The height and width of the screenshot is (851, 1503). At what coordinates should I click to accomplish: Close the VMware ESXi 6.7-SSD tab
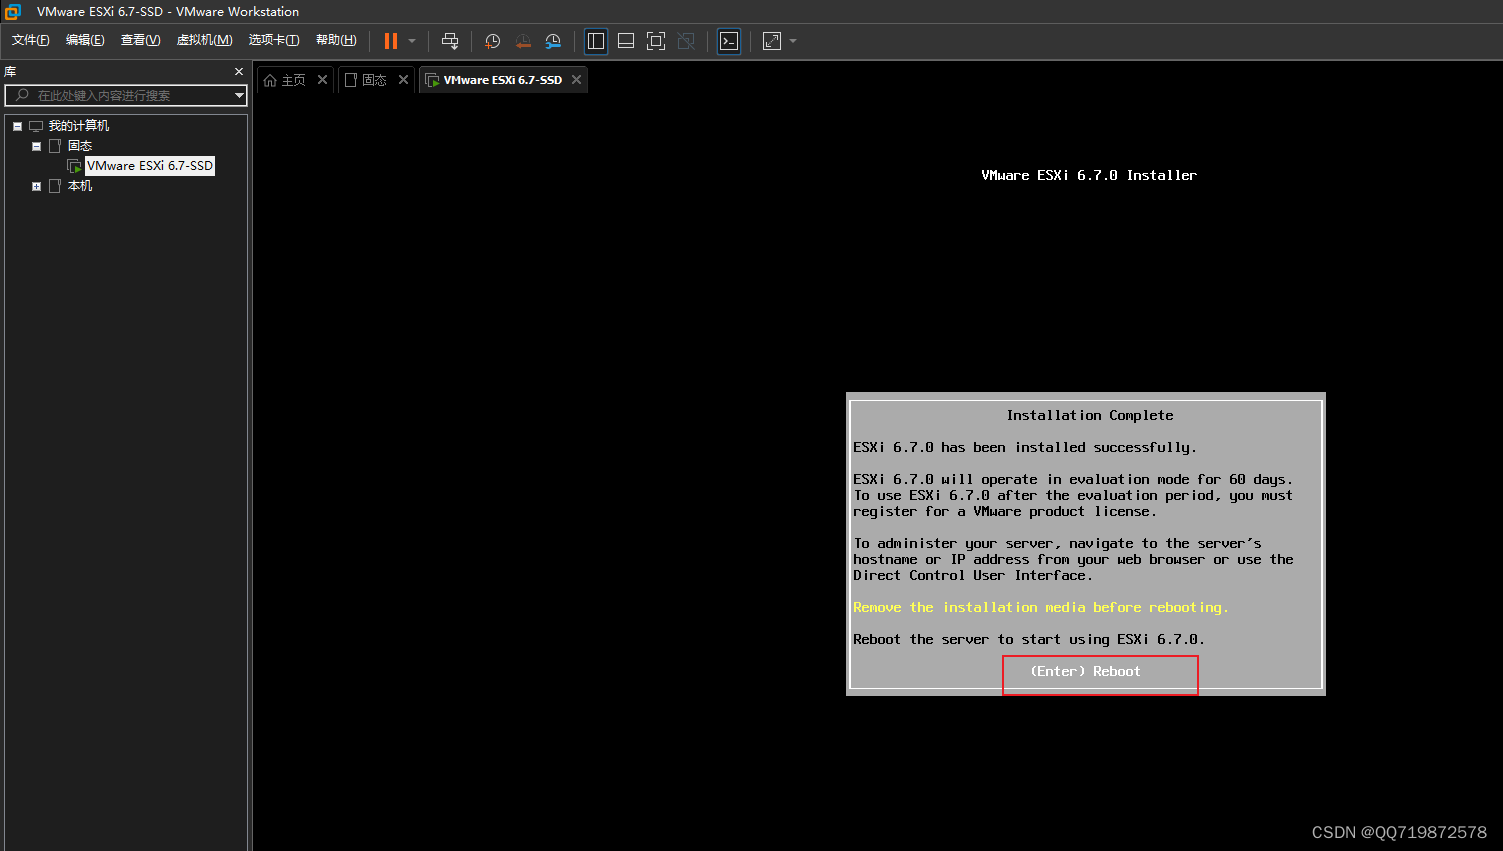tap(576, 80)
